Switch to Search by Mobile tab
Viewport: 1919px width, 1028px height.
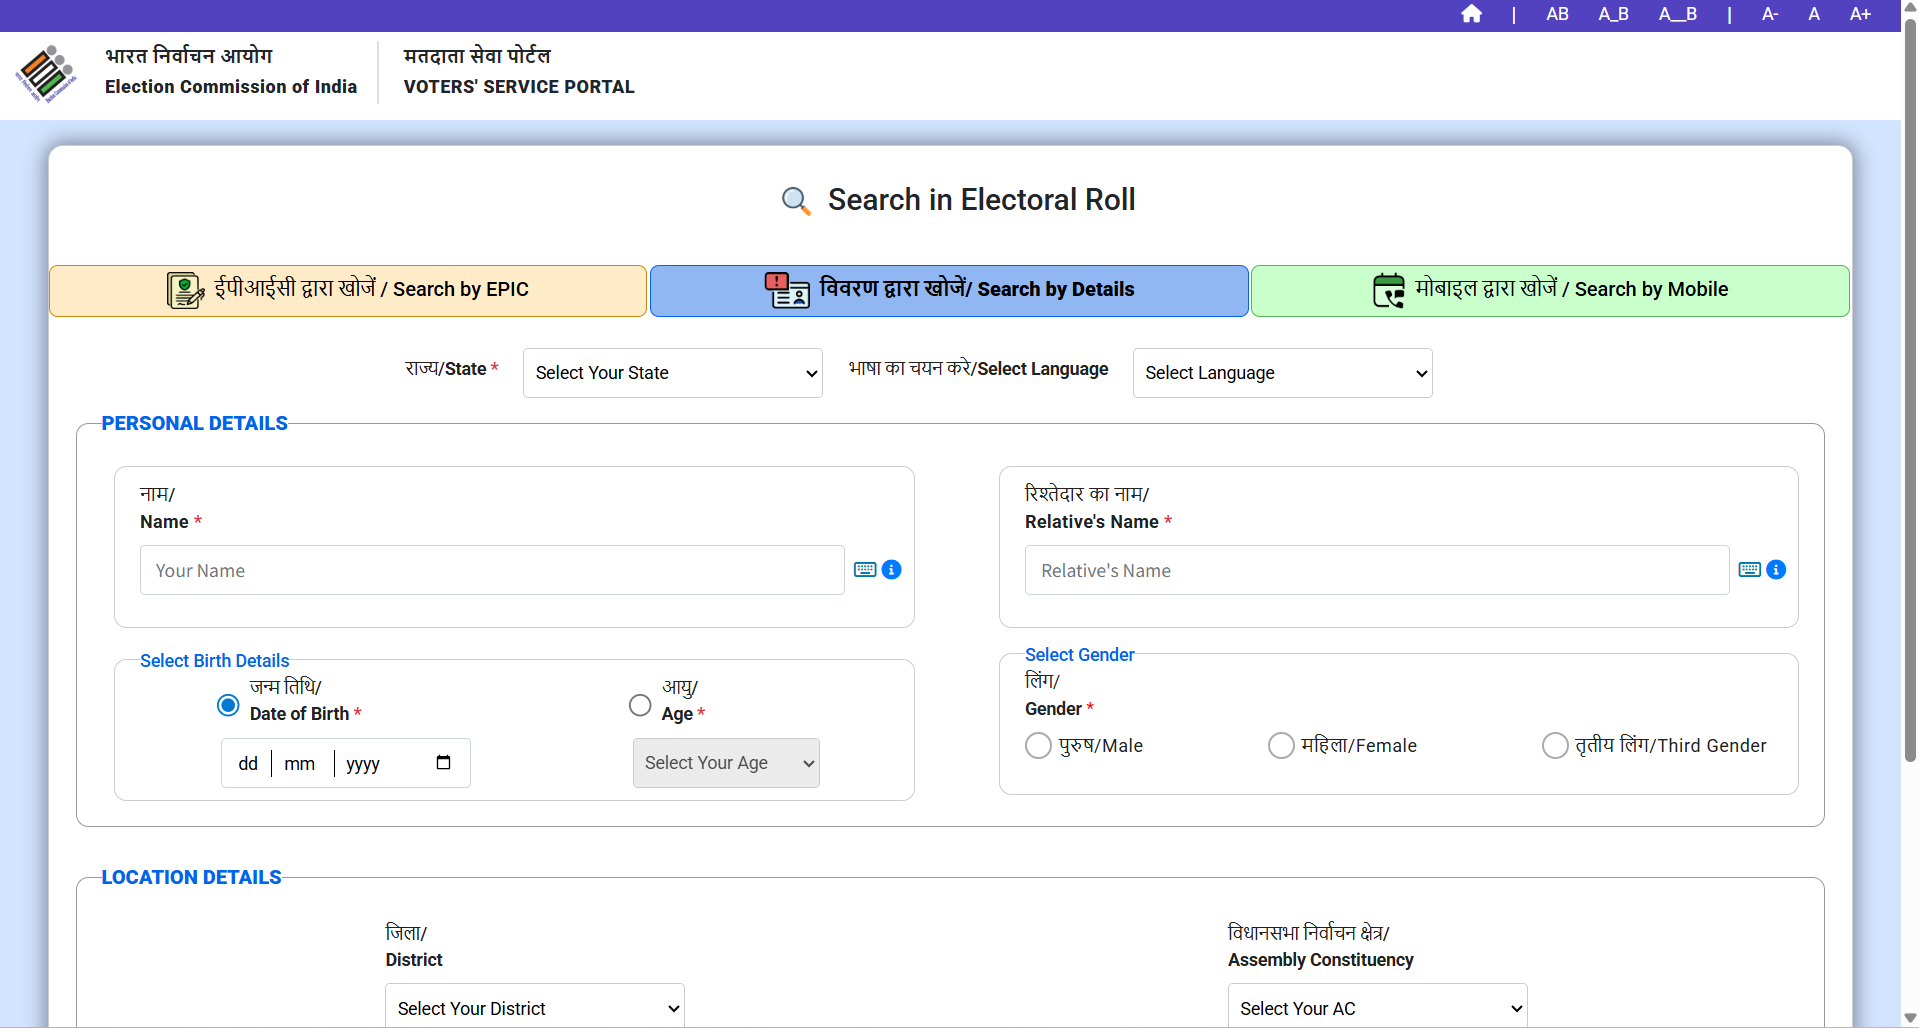tap(1549, 290)
